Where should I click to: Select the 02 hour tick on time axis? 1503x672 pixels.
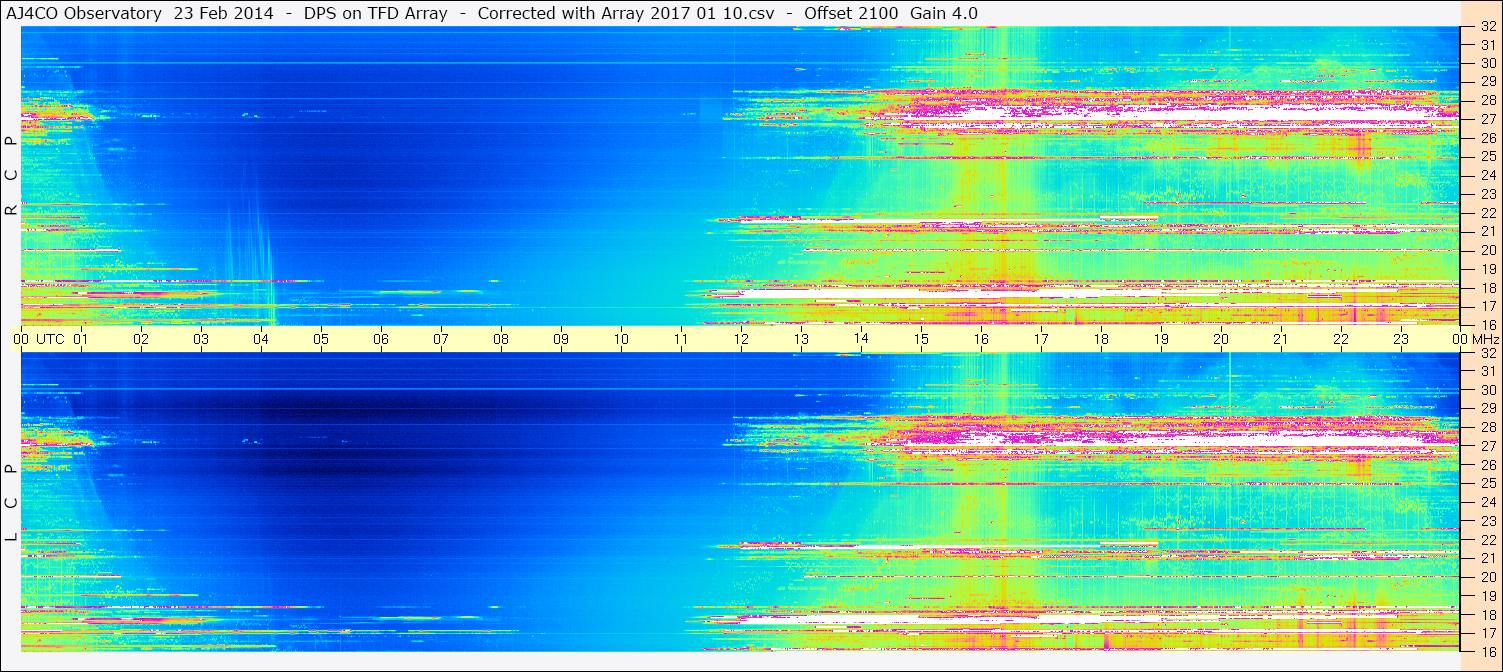point(141,339)
